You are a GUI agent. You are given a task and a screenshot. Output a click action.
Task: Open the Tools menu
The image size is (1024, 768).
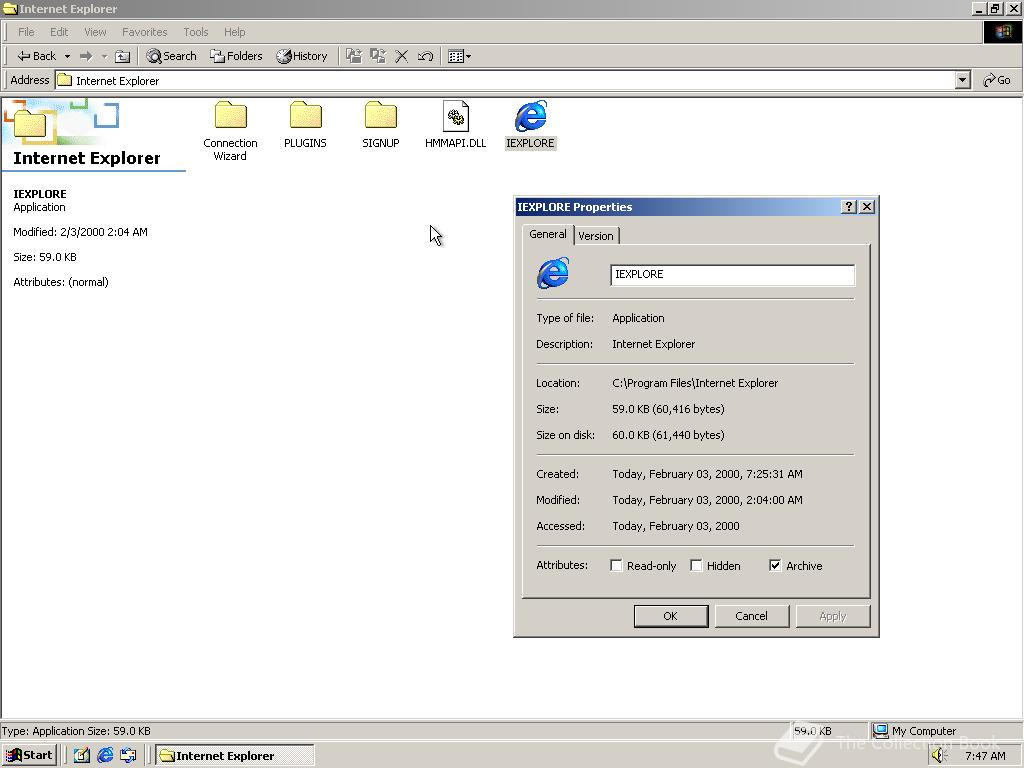(x=195, y=32)
